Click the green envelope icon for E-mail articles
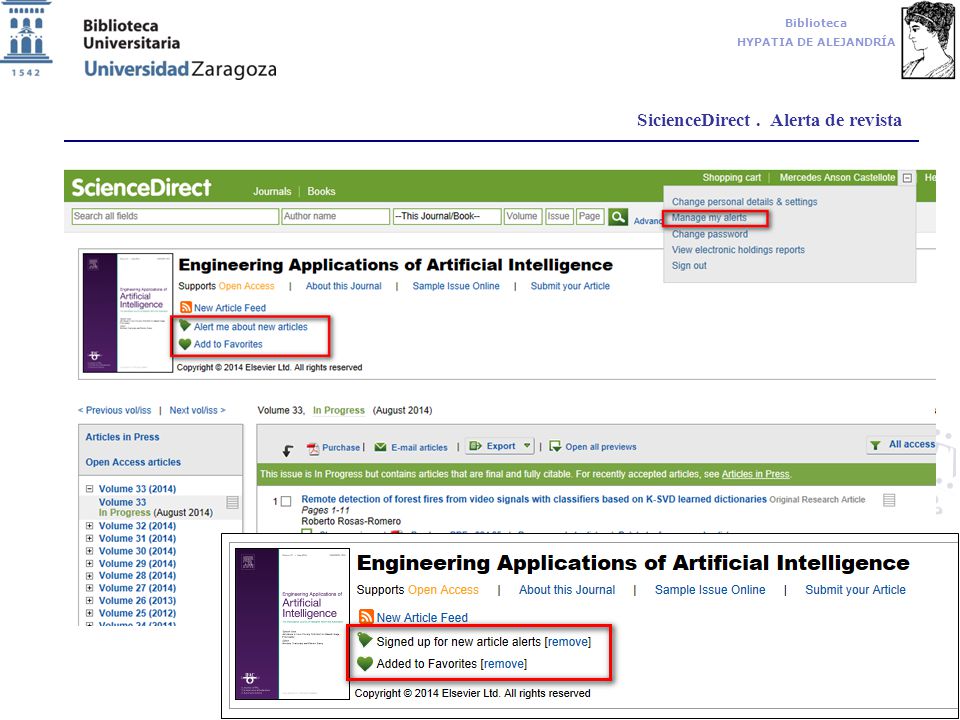Image resolution: width=960 pixels, height=720 pixels. pyautogui.click(x=380, y=447)
